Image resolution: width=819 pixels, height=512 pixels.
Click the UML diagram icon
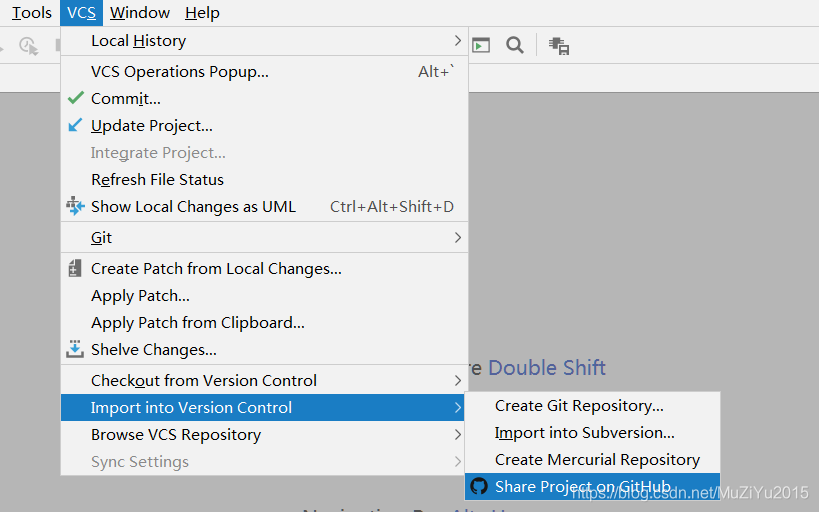[75, 206]
